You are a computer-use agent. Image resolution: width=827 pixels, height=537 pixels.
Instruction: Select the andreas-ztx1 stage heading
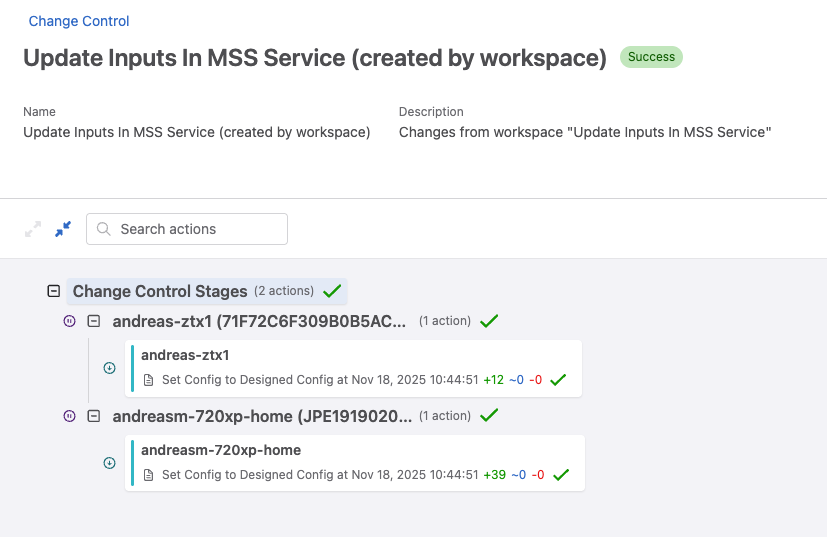(259, 321)
